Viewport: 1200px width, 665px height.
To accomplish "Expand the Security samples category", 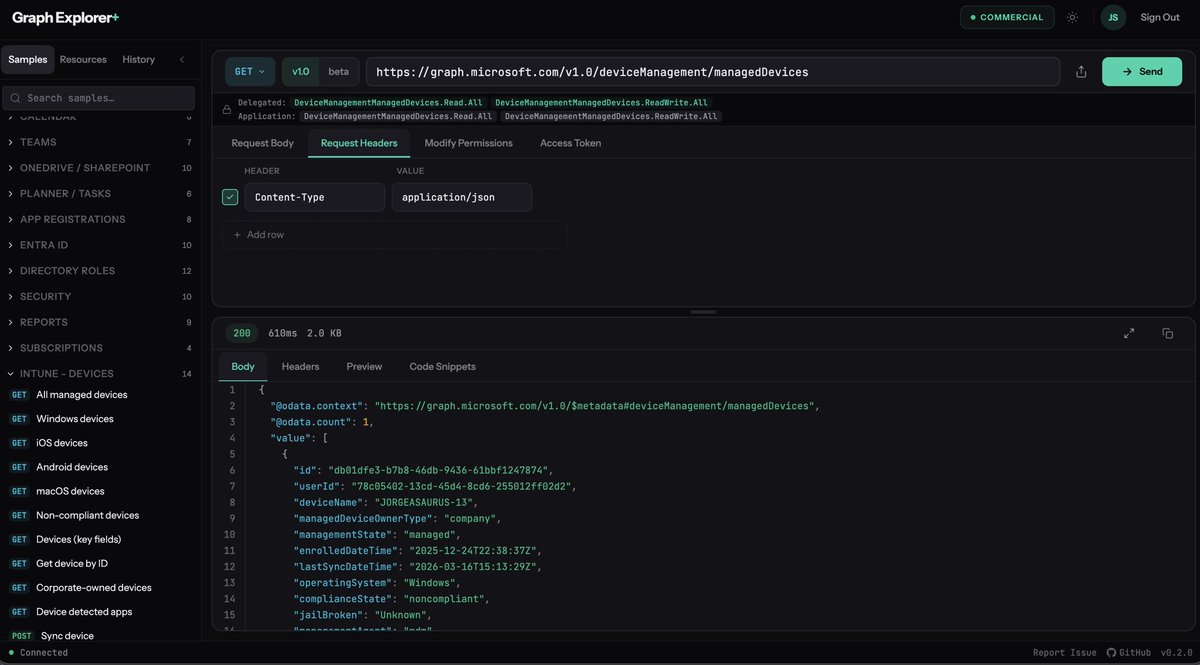I will click(100, 297).
